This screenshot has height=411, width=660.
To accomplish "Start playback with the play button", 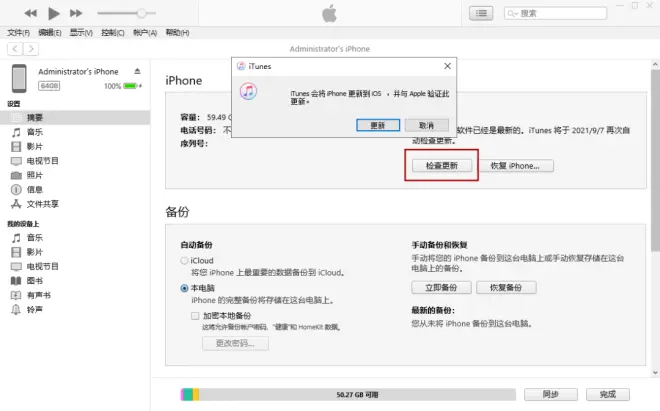I will [x=53, y=13].
